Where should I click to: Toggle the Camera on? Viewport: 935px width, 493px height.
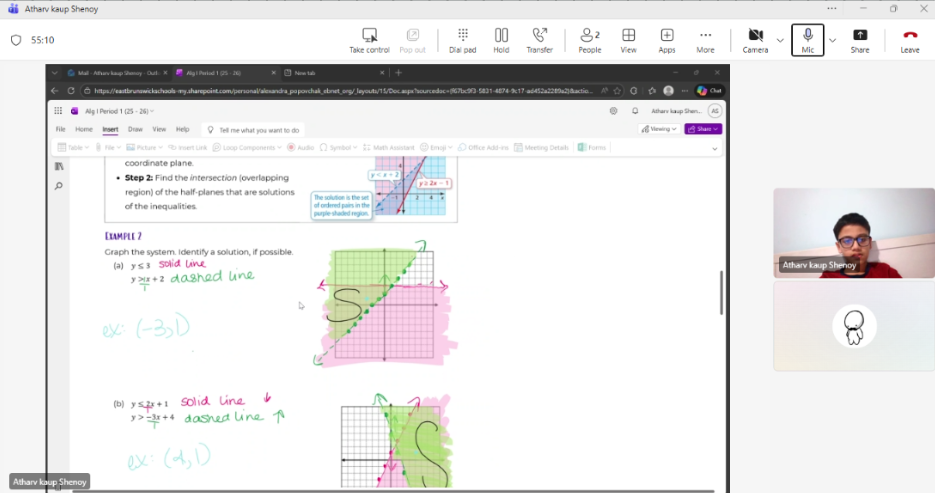pos(755,41)
